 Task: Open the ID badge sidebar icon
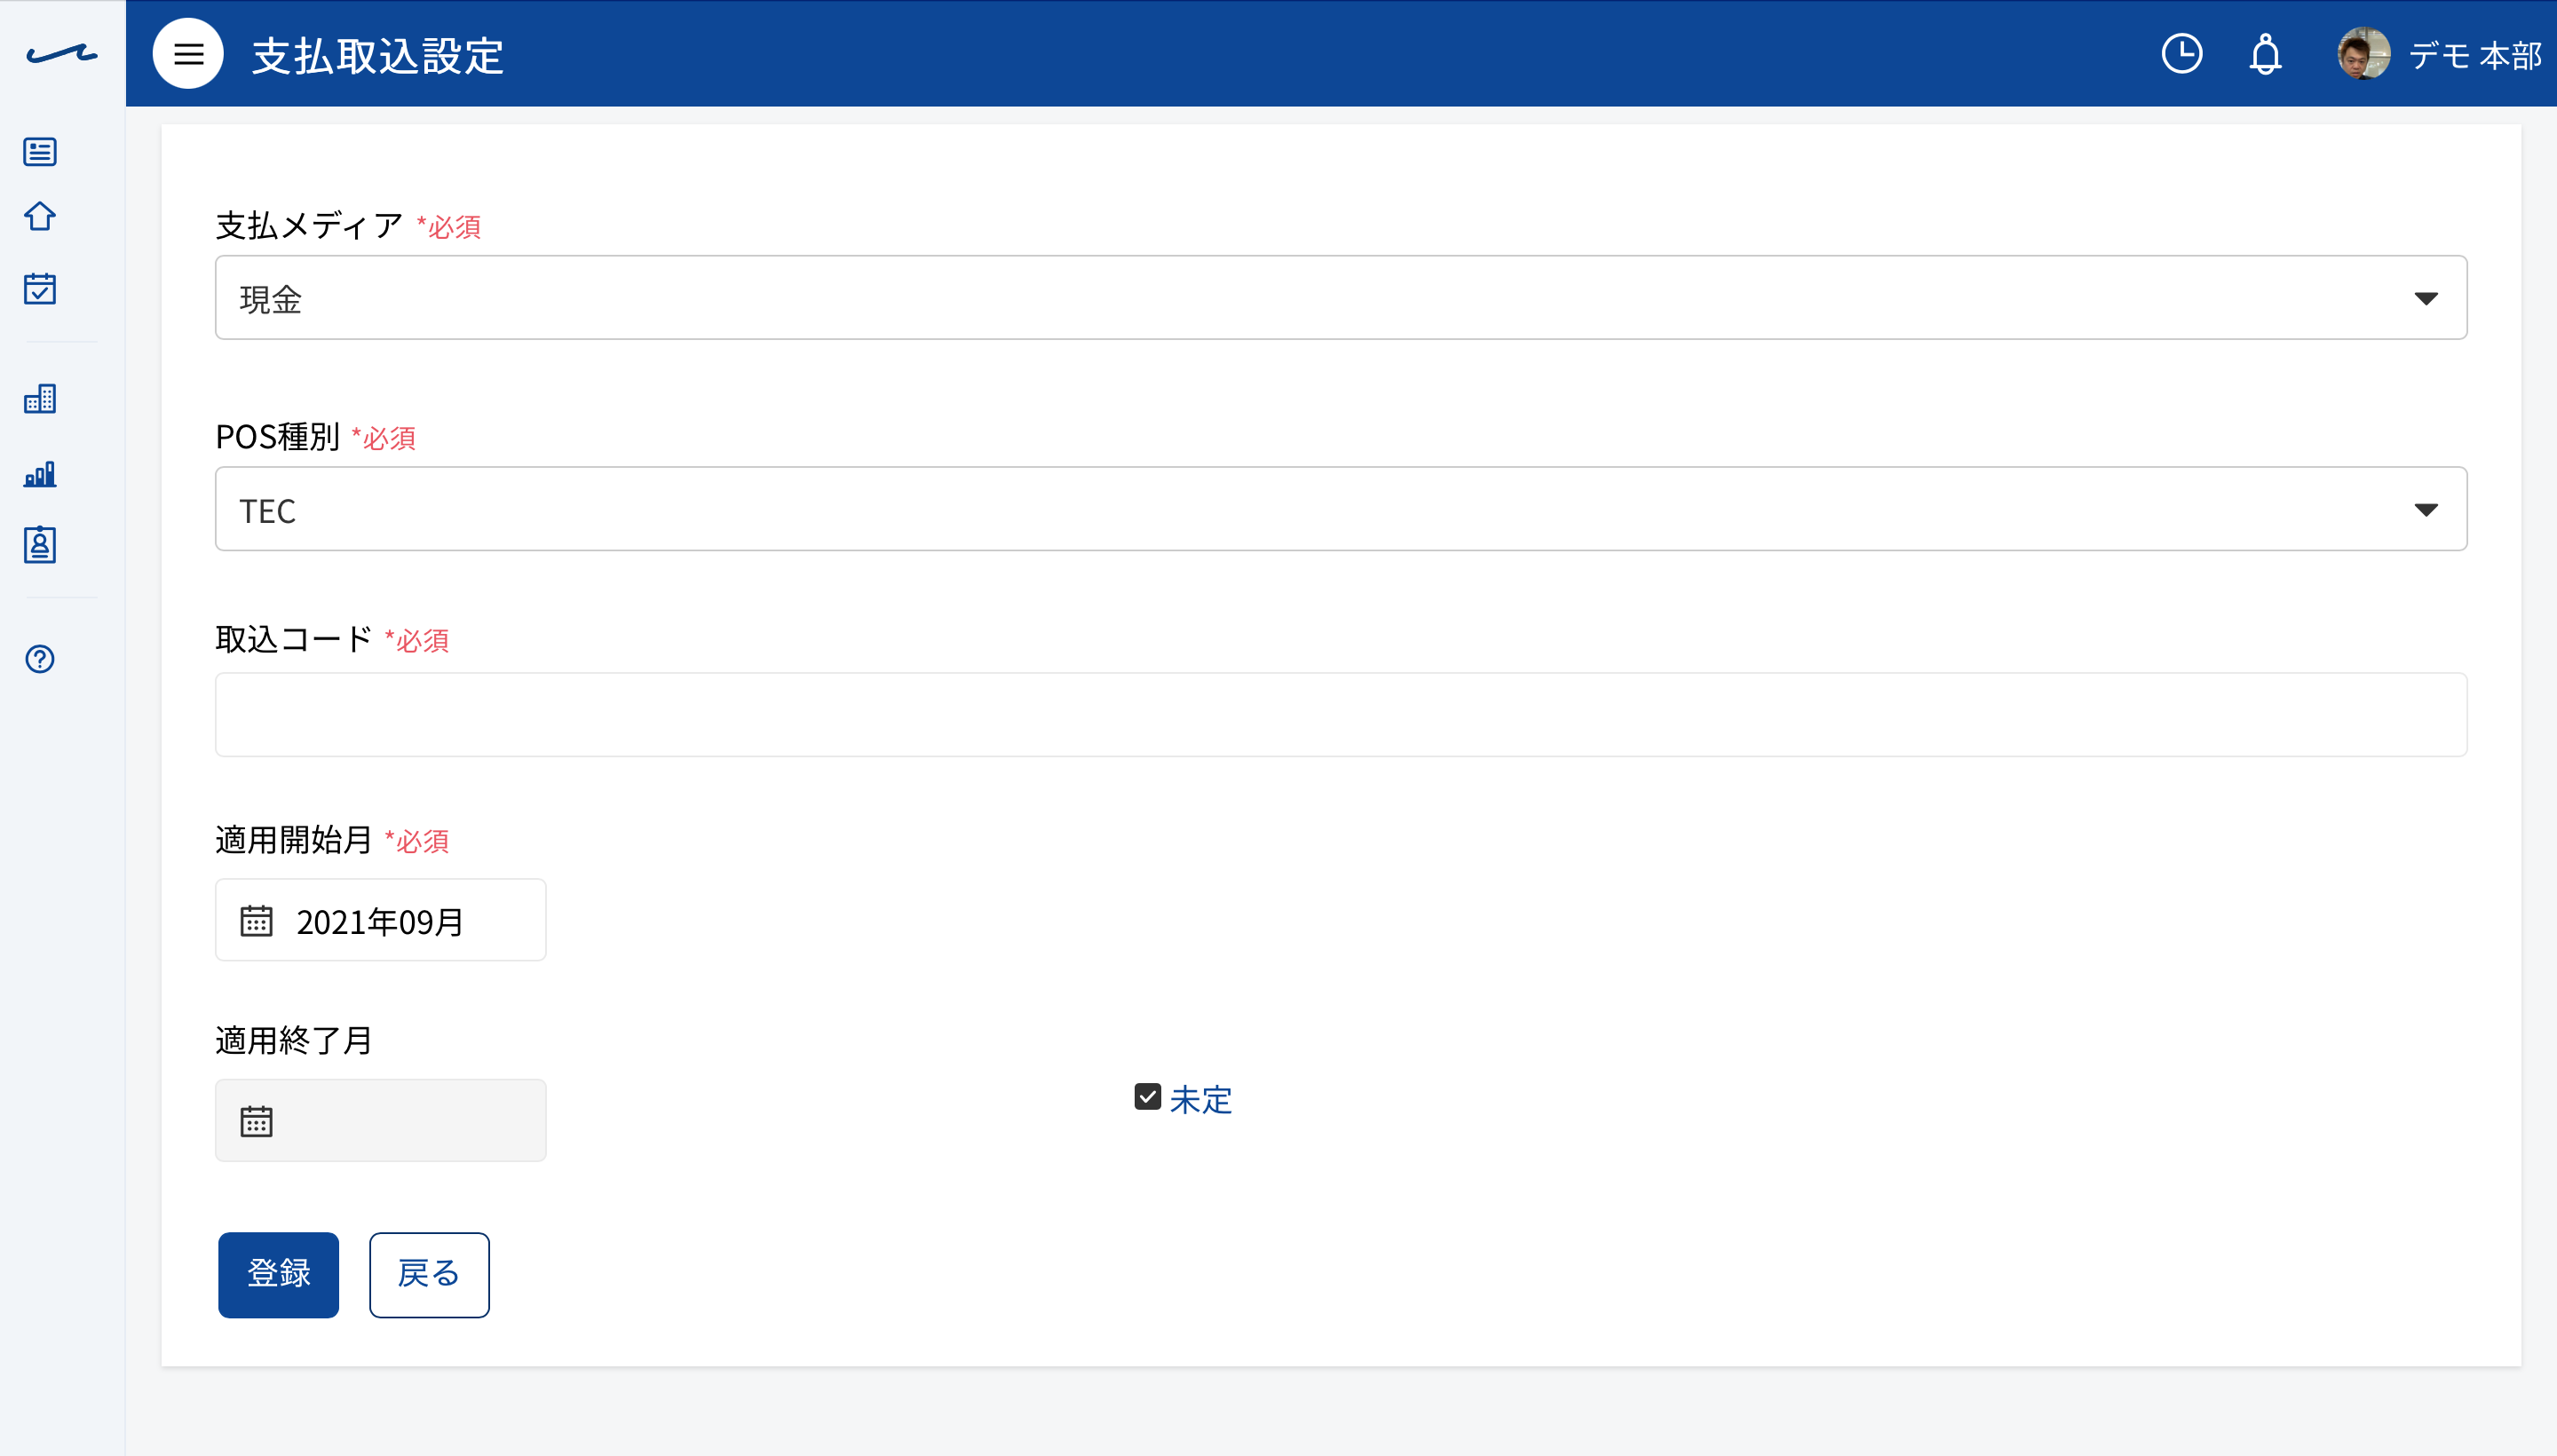click(40, 545)
